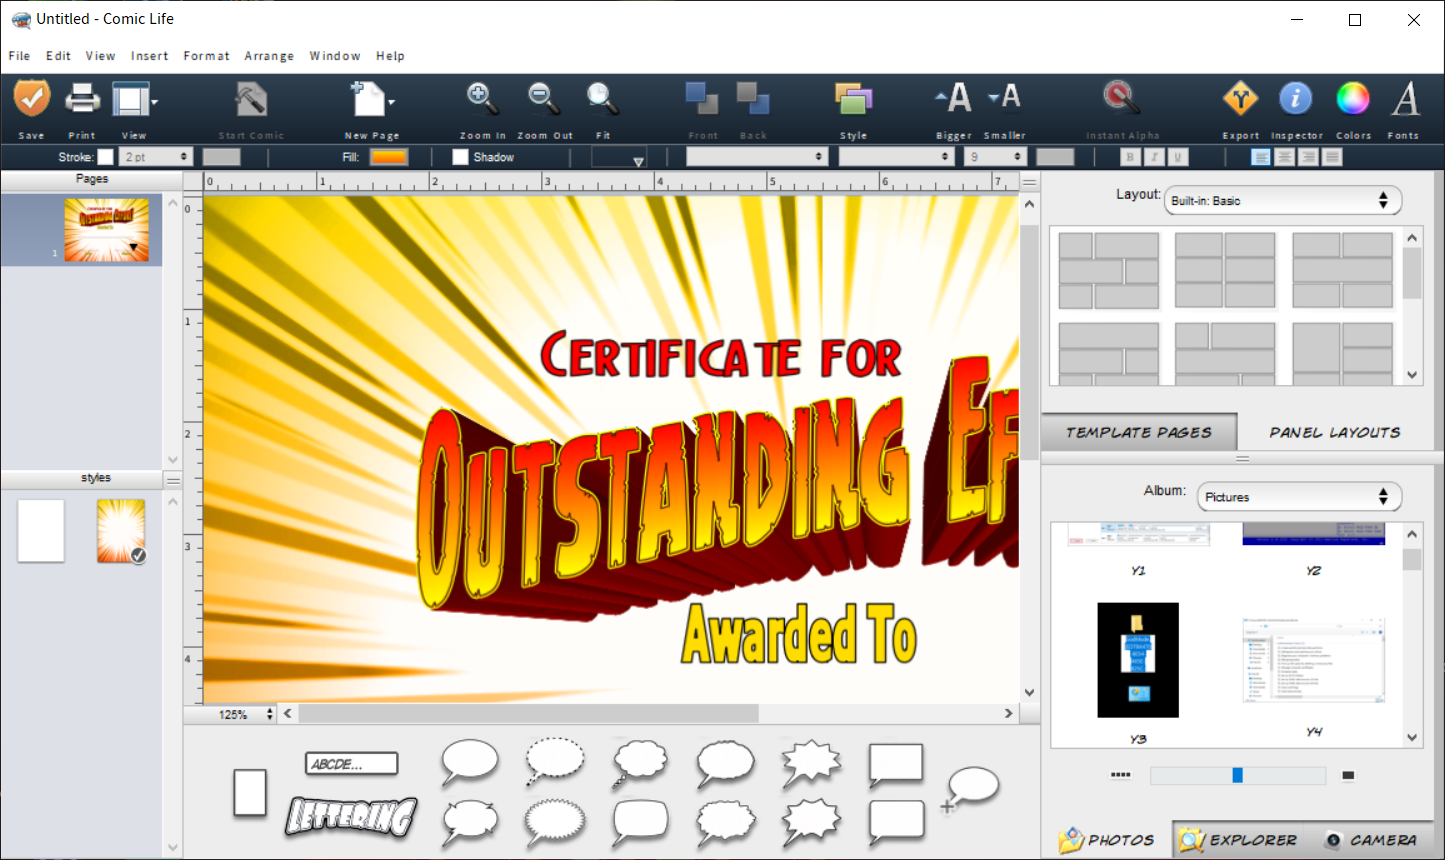
Task: Zoom In on the page
Action: pyautogui.click(x=482, y=98)
